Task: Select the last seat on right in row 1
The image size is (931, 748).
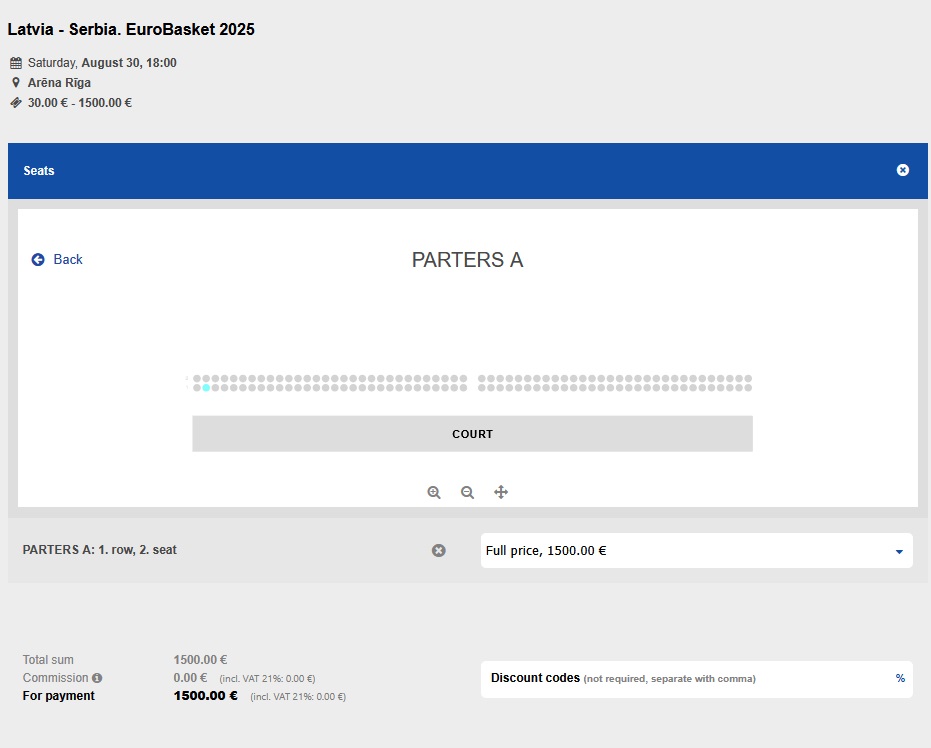Action: pyautogui.click(x=747, y=388)
